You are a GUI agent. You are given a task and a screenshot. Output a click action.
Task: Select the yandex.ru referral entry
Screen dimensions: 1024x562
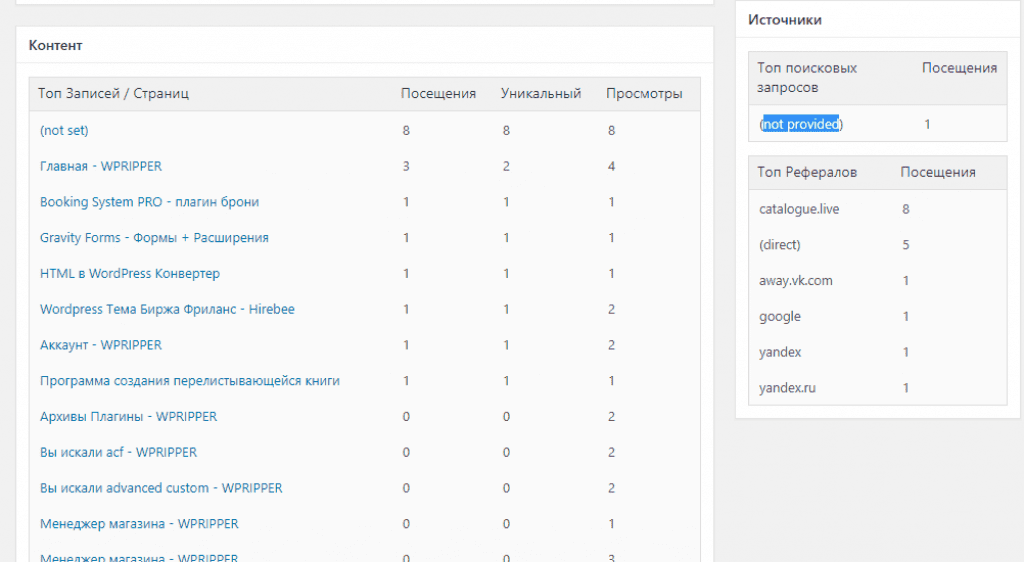787,388
